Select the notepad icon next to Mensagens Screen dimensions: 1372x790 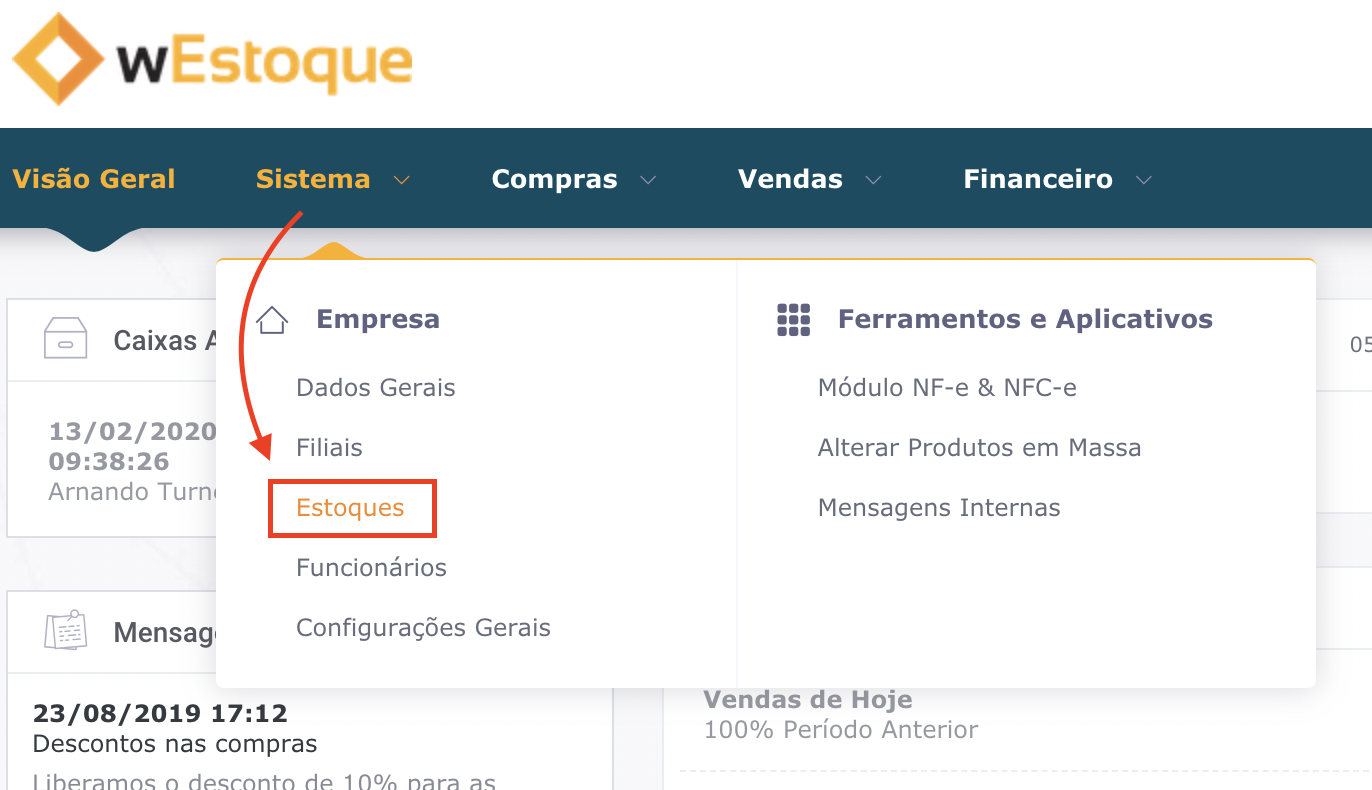[x=65, y=630]
